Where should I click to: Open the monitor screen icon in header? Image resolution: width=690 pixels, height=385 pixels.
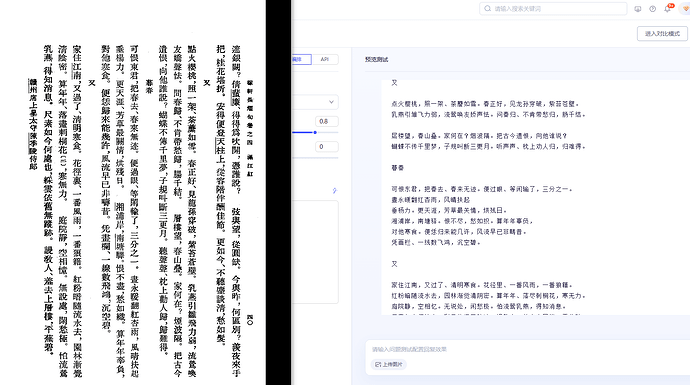click(x=638, y=9)
